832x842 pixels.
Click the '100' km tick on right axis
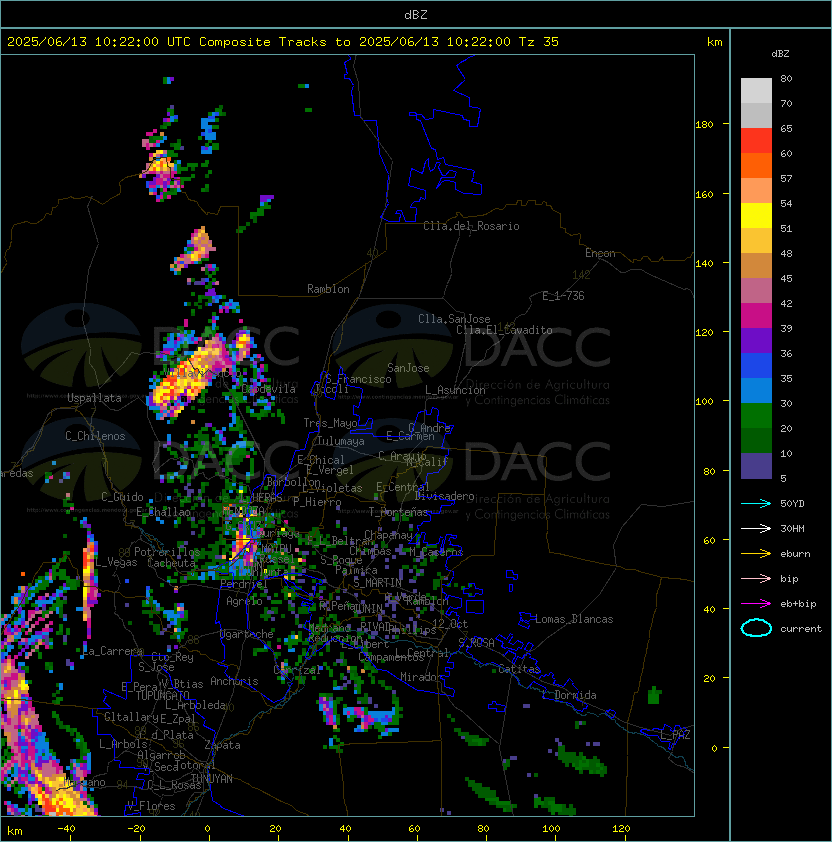click(704, 402)
